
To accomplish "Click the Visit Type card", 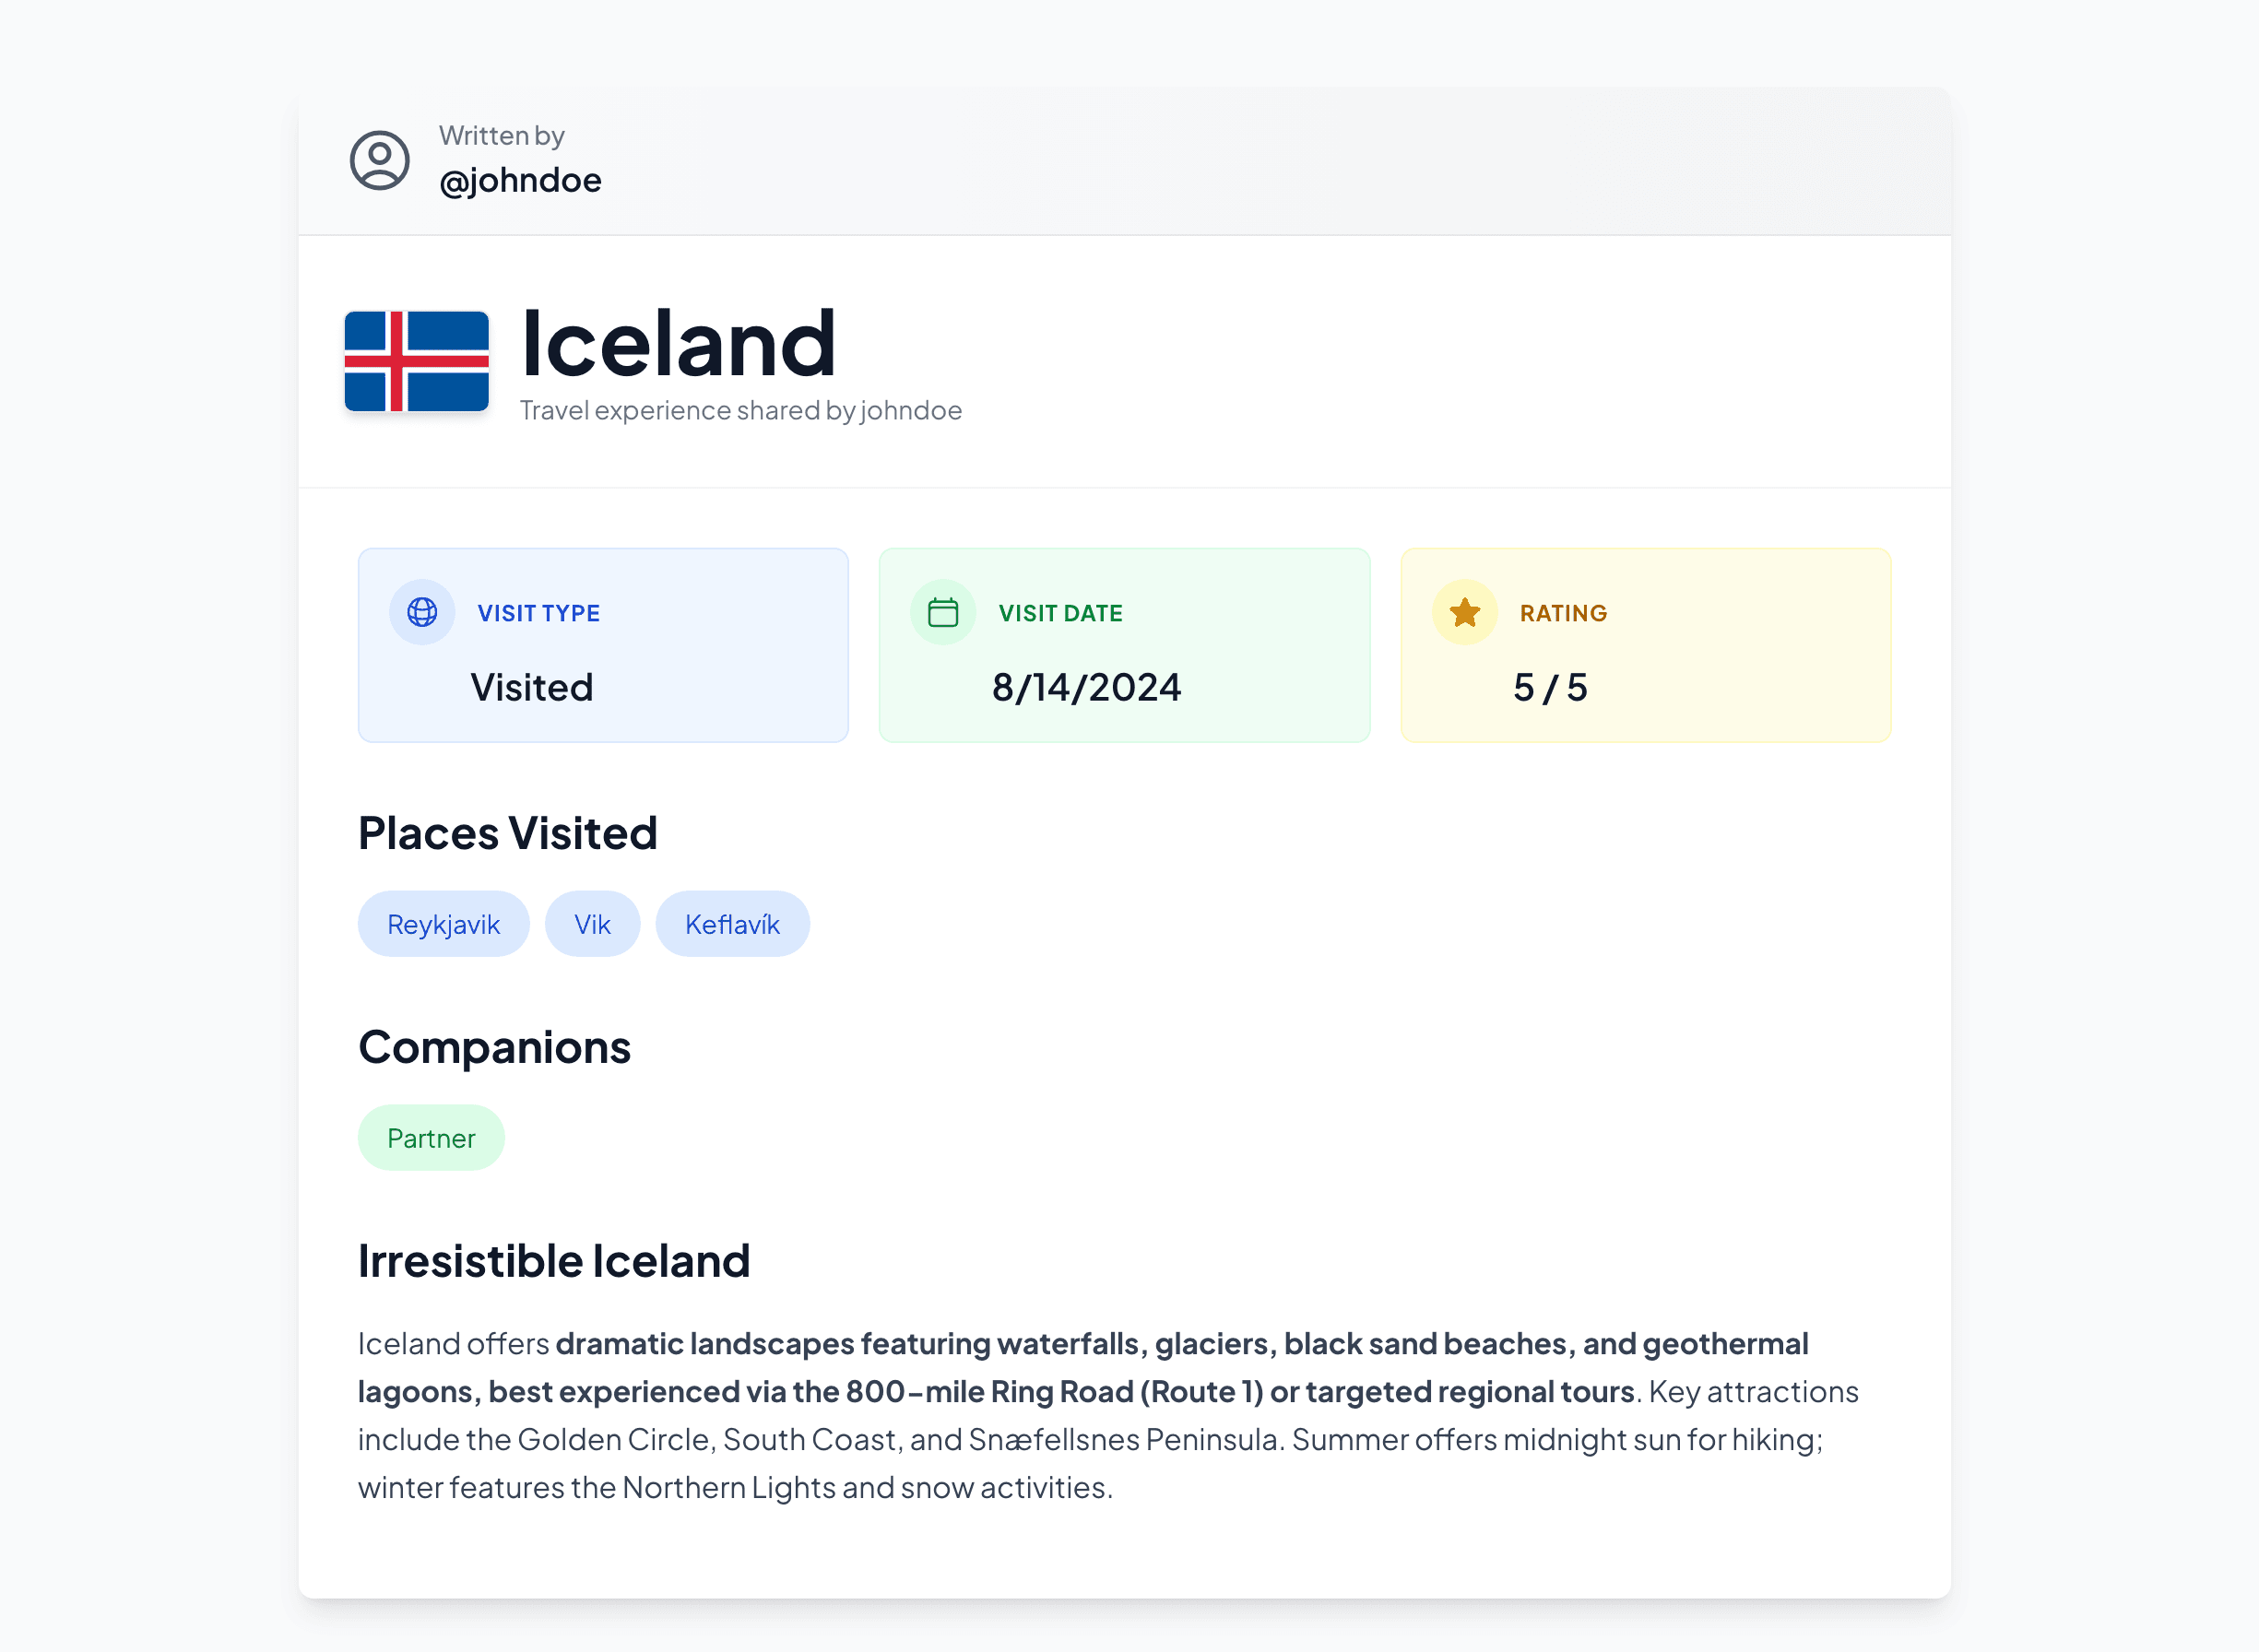I will coord(604,645).
